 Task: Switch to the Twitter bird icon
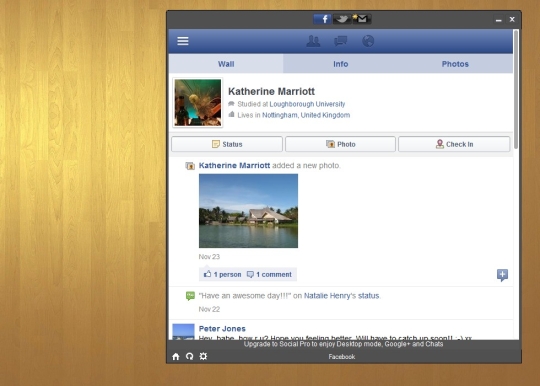coord(342,19)
